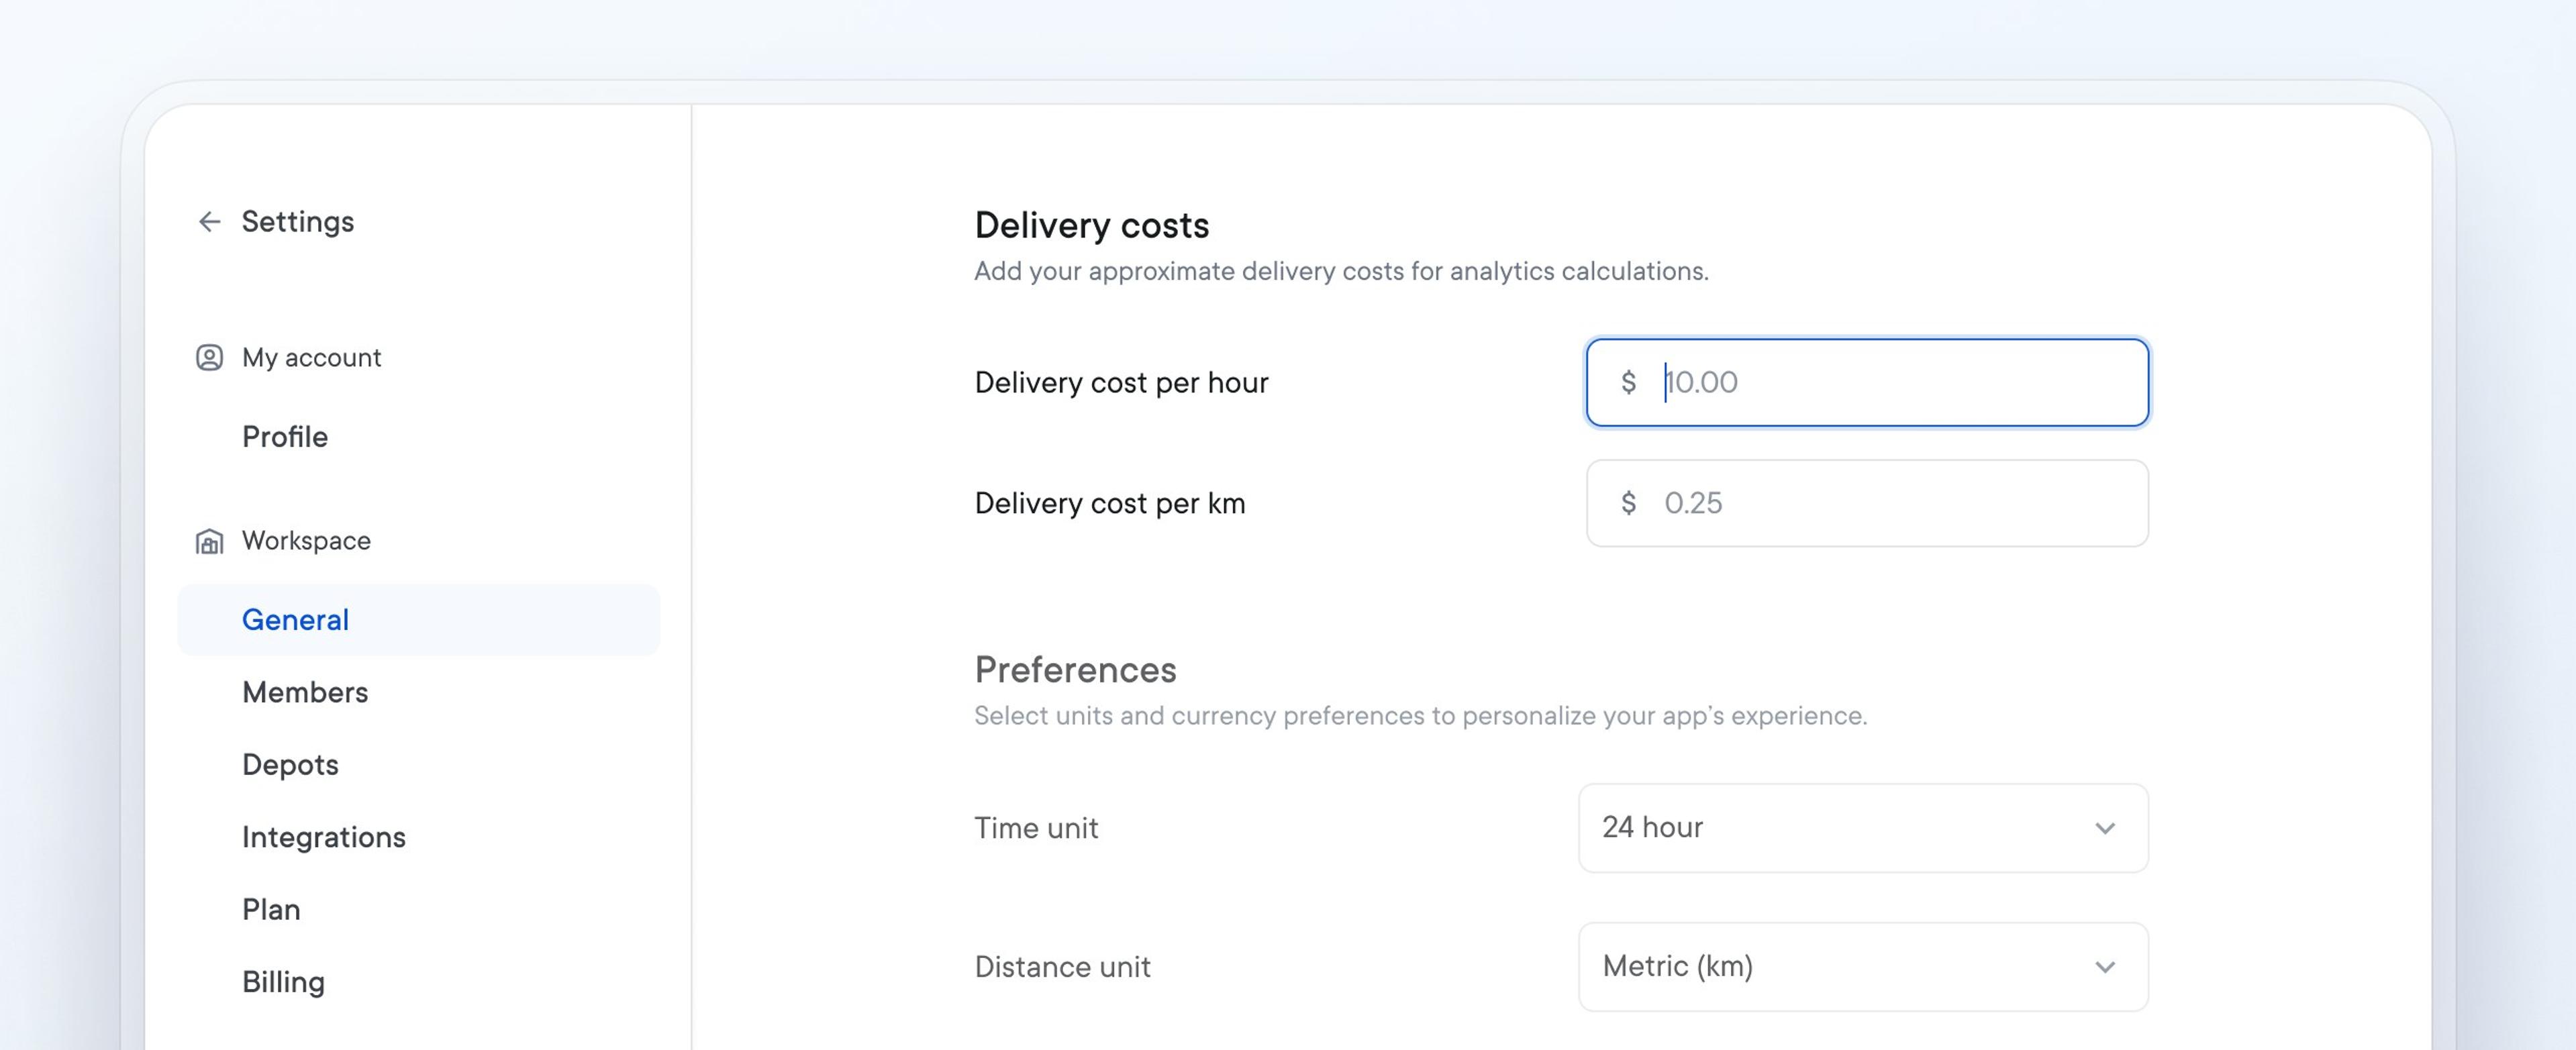The height and width of the screenshot is (1050, 2576).
Task: Click the Delivery cost per hour label
Action: 1121,382
